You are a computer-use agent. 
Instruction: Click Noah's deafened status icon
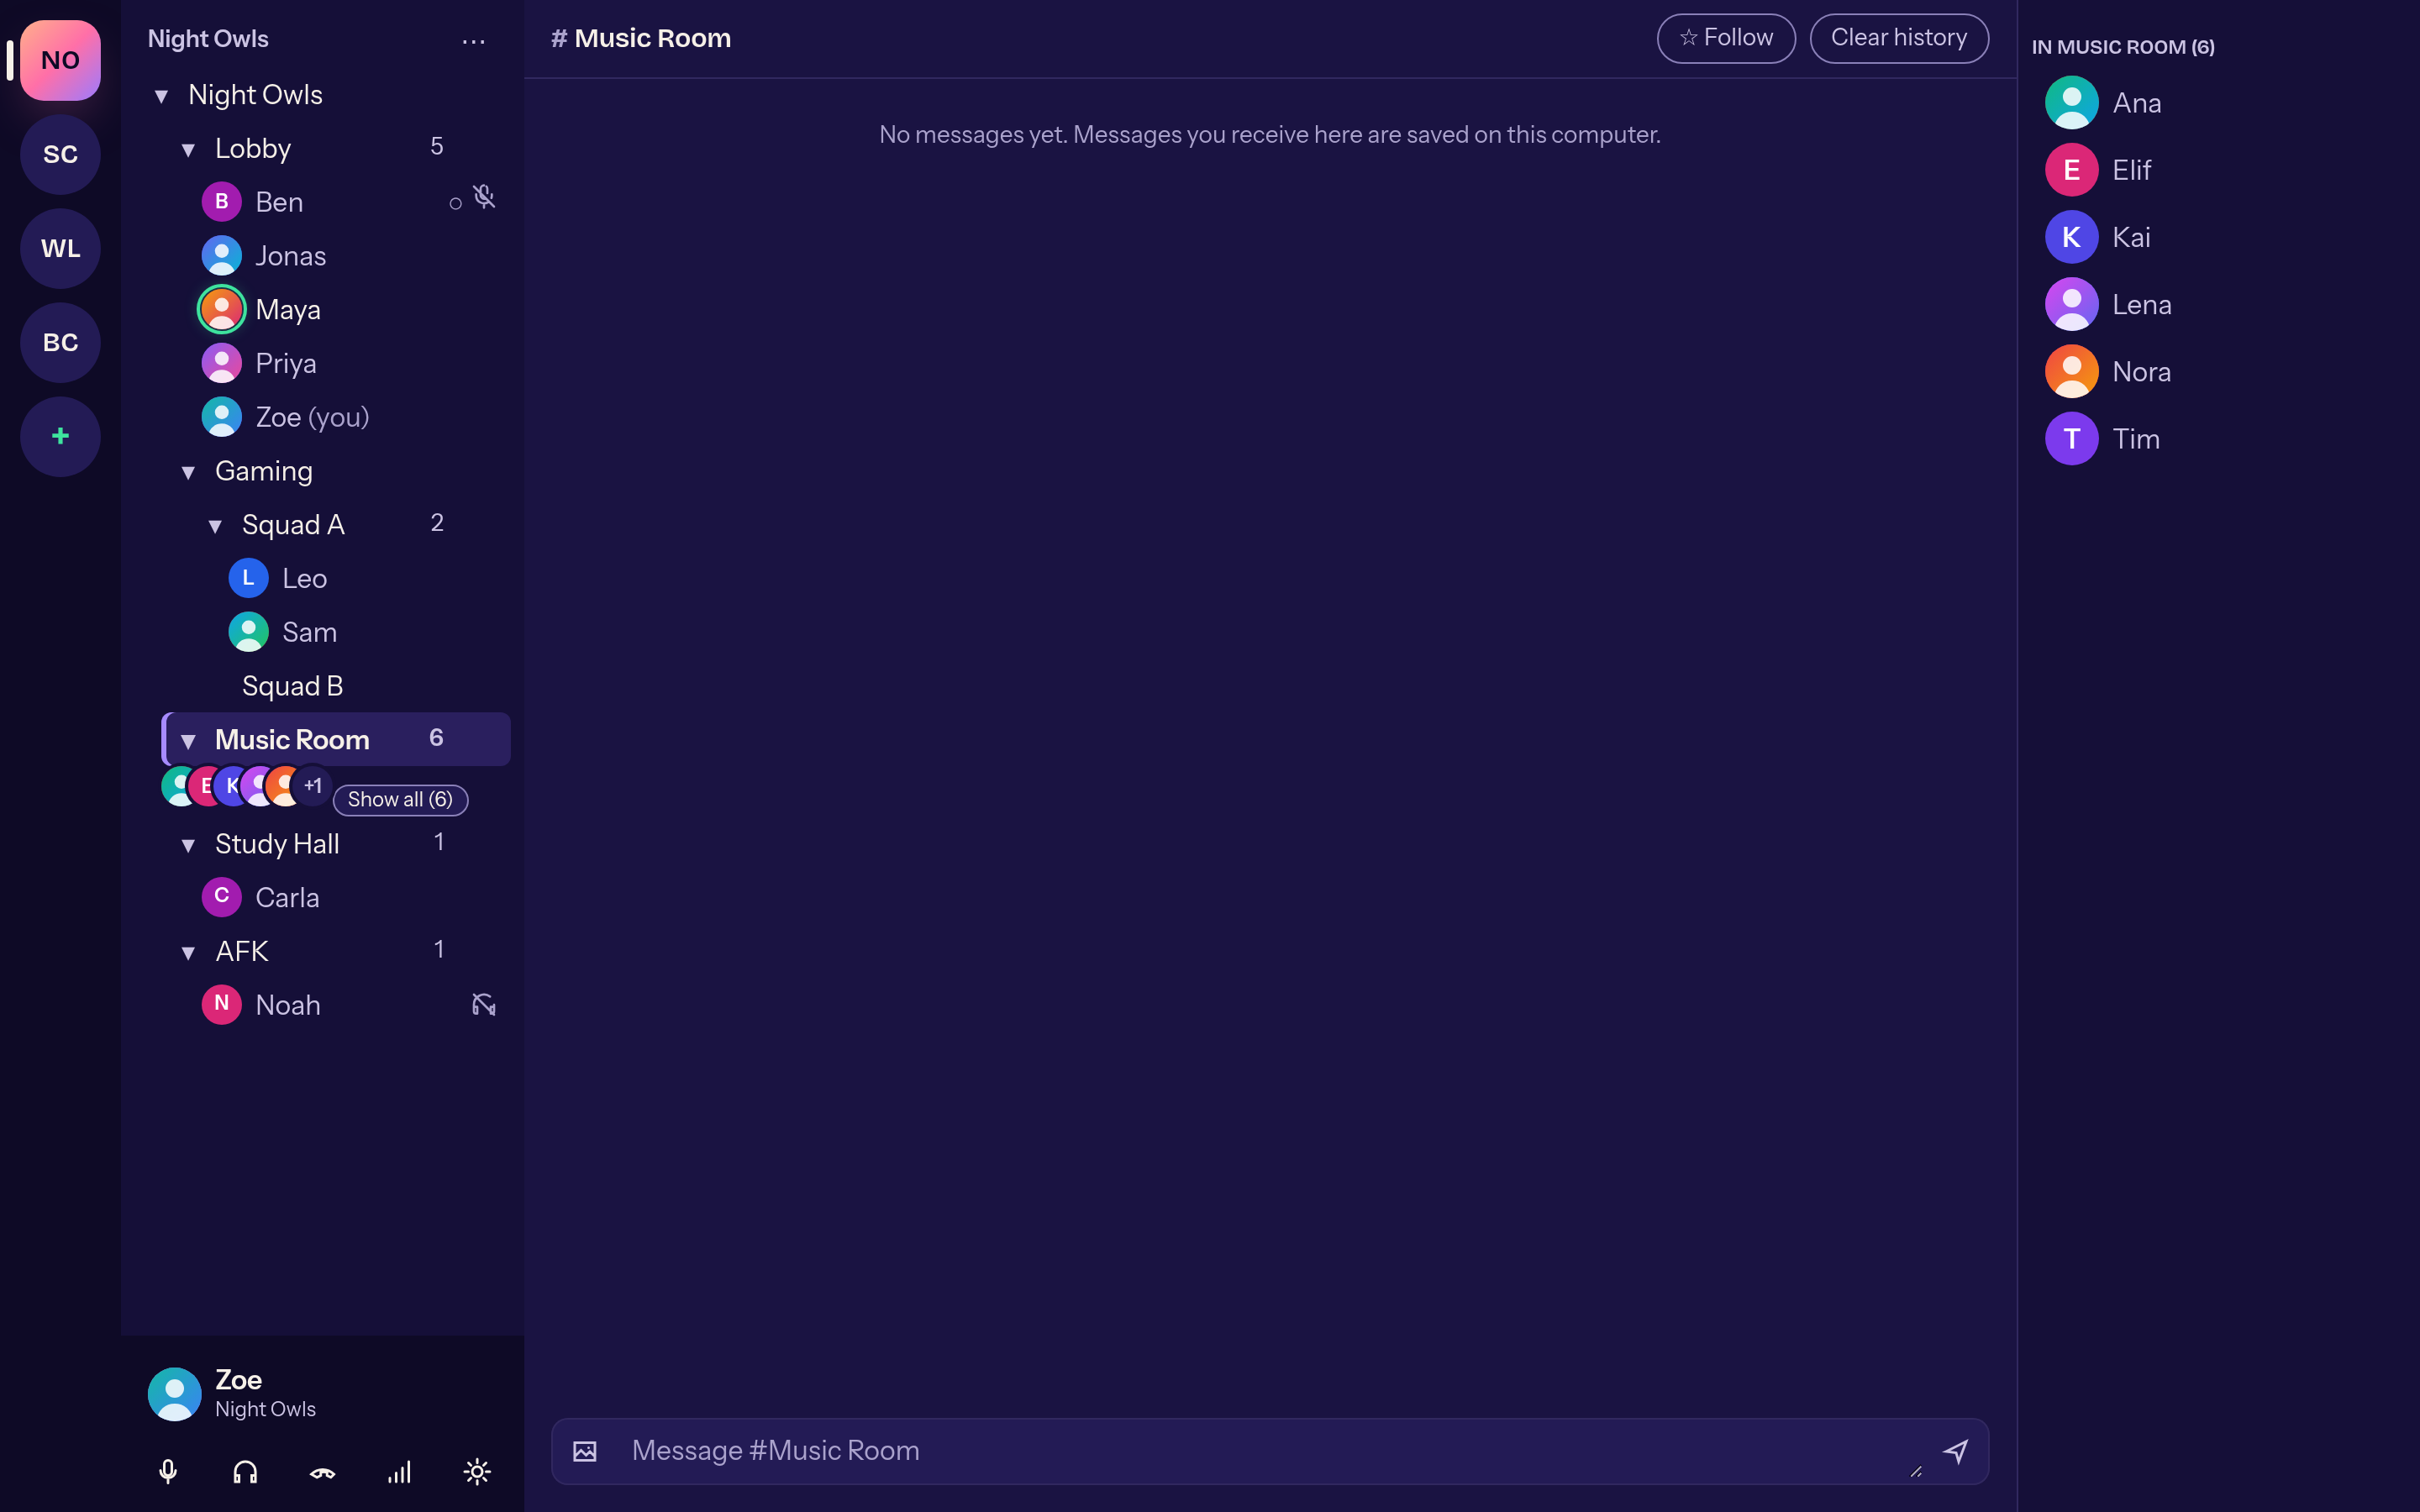[x=484, y=1004]
